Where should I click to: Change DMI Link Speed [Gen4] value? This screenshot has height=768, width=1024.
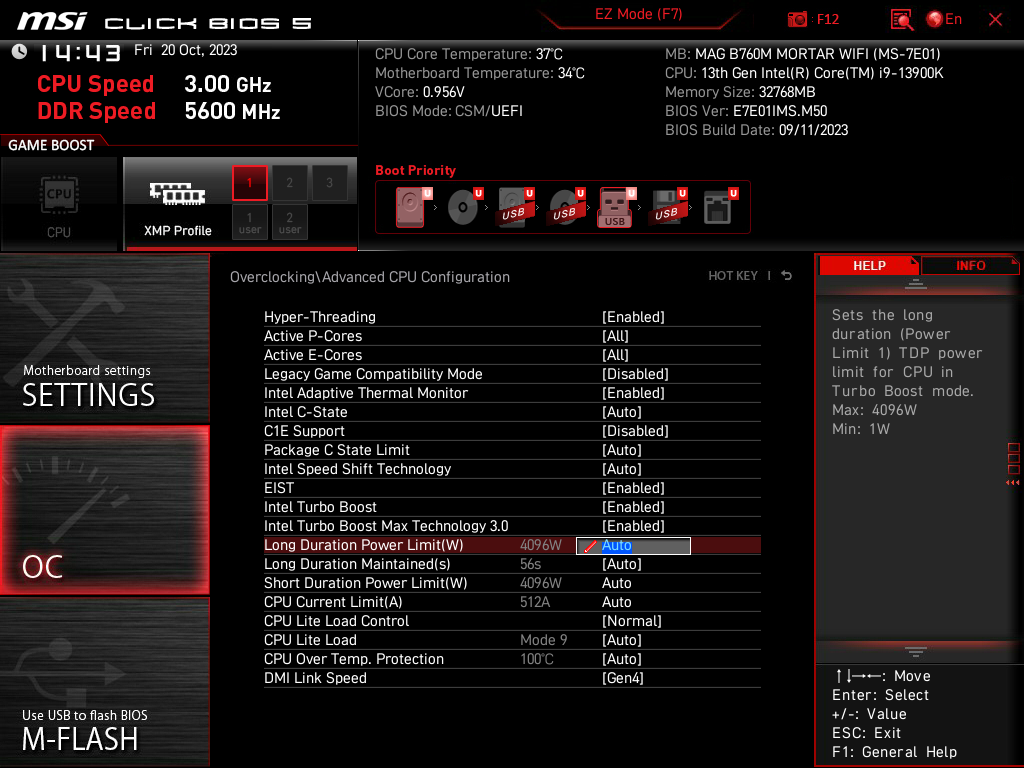[x=622, y=677]
